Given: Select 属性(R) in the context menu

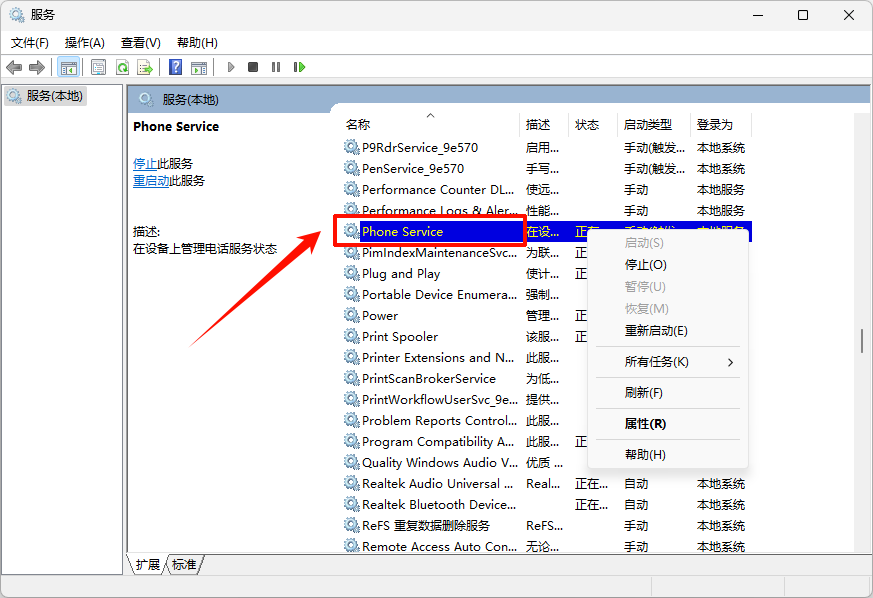Looking at the screenshot, I should click(x=645, y=424).
